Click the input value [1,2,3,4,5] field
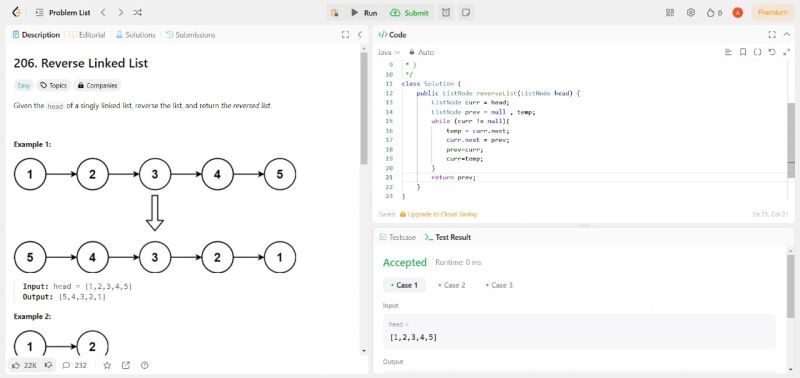The width and height of the screenshot is (800, 378). pyautogui.click(x=579, y=332)
